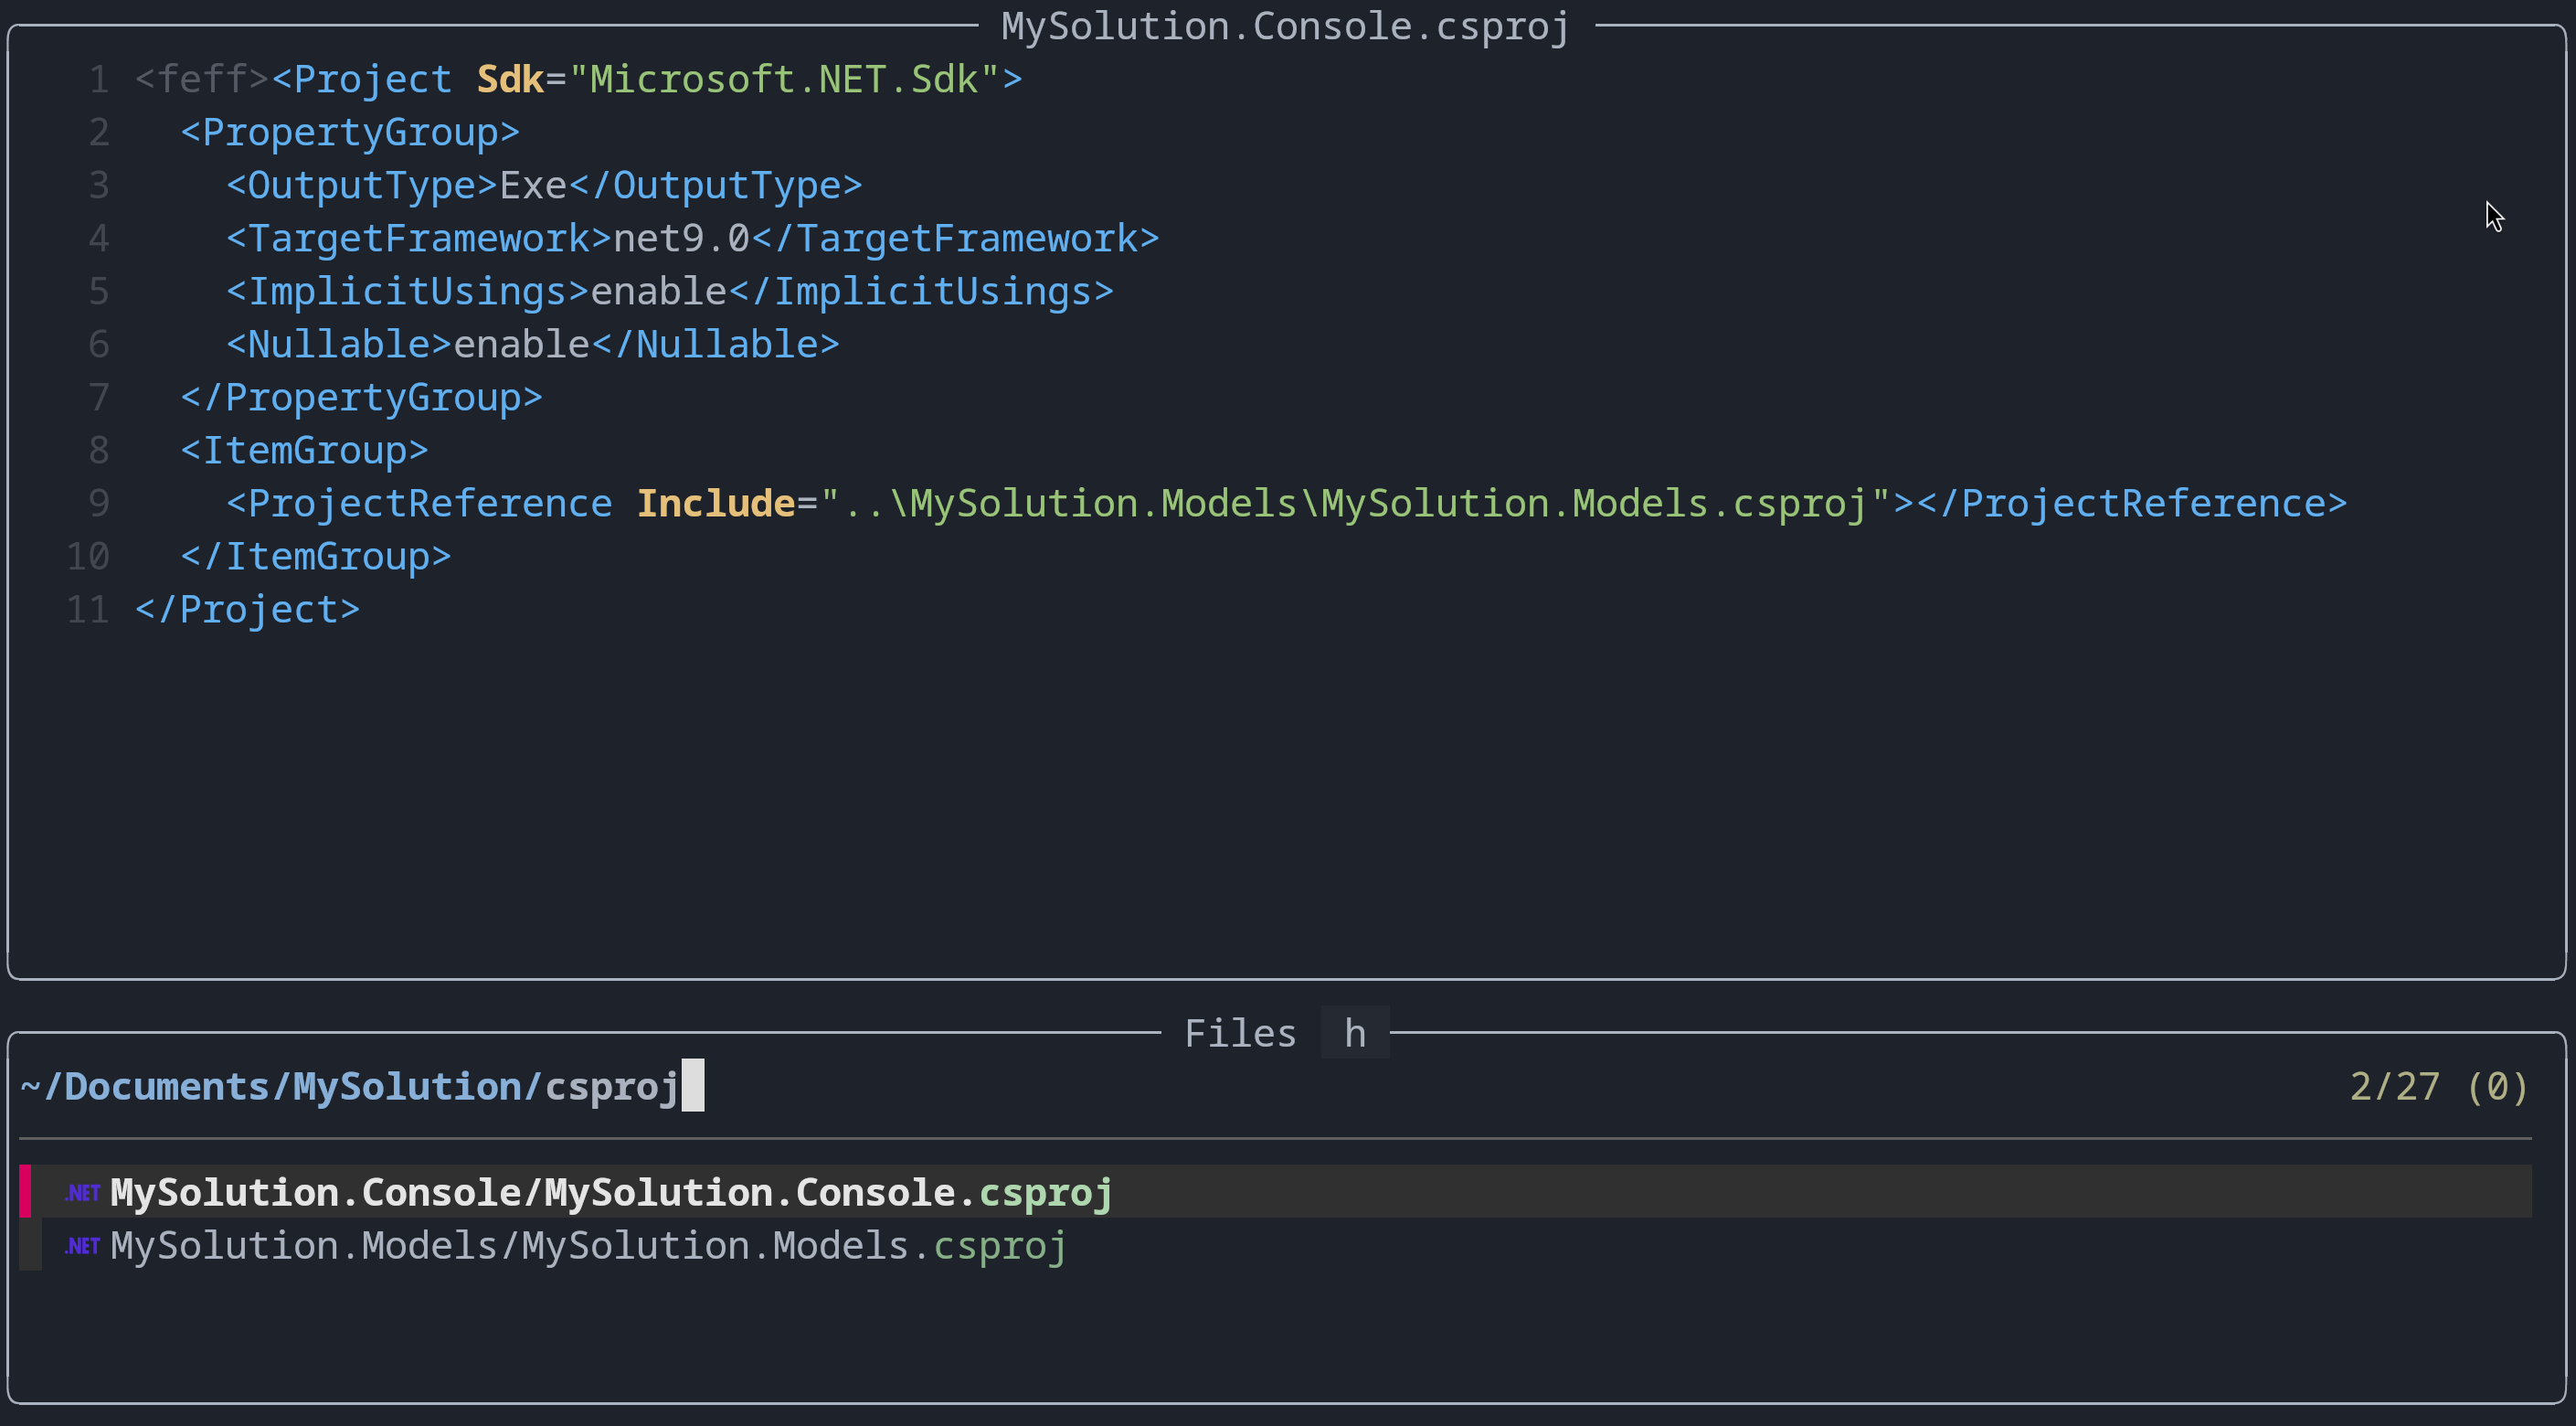Click the Include attribute name on line 9
2576x1426 pixels.
click(x=716, y=503)
